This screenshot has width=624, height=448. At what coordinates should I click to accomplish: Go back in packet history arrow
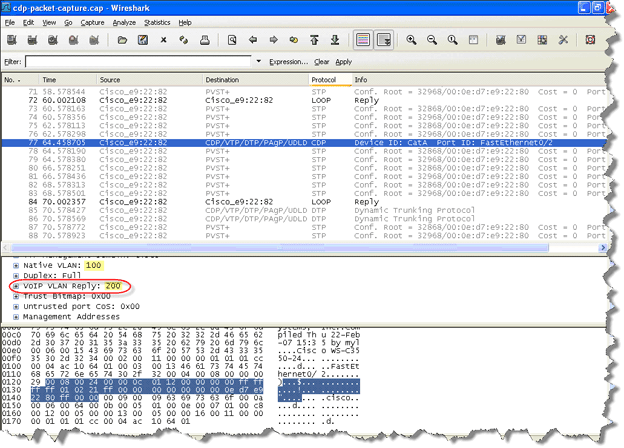253,40
